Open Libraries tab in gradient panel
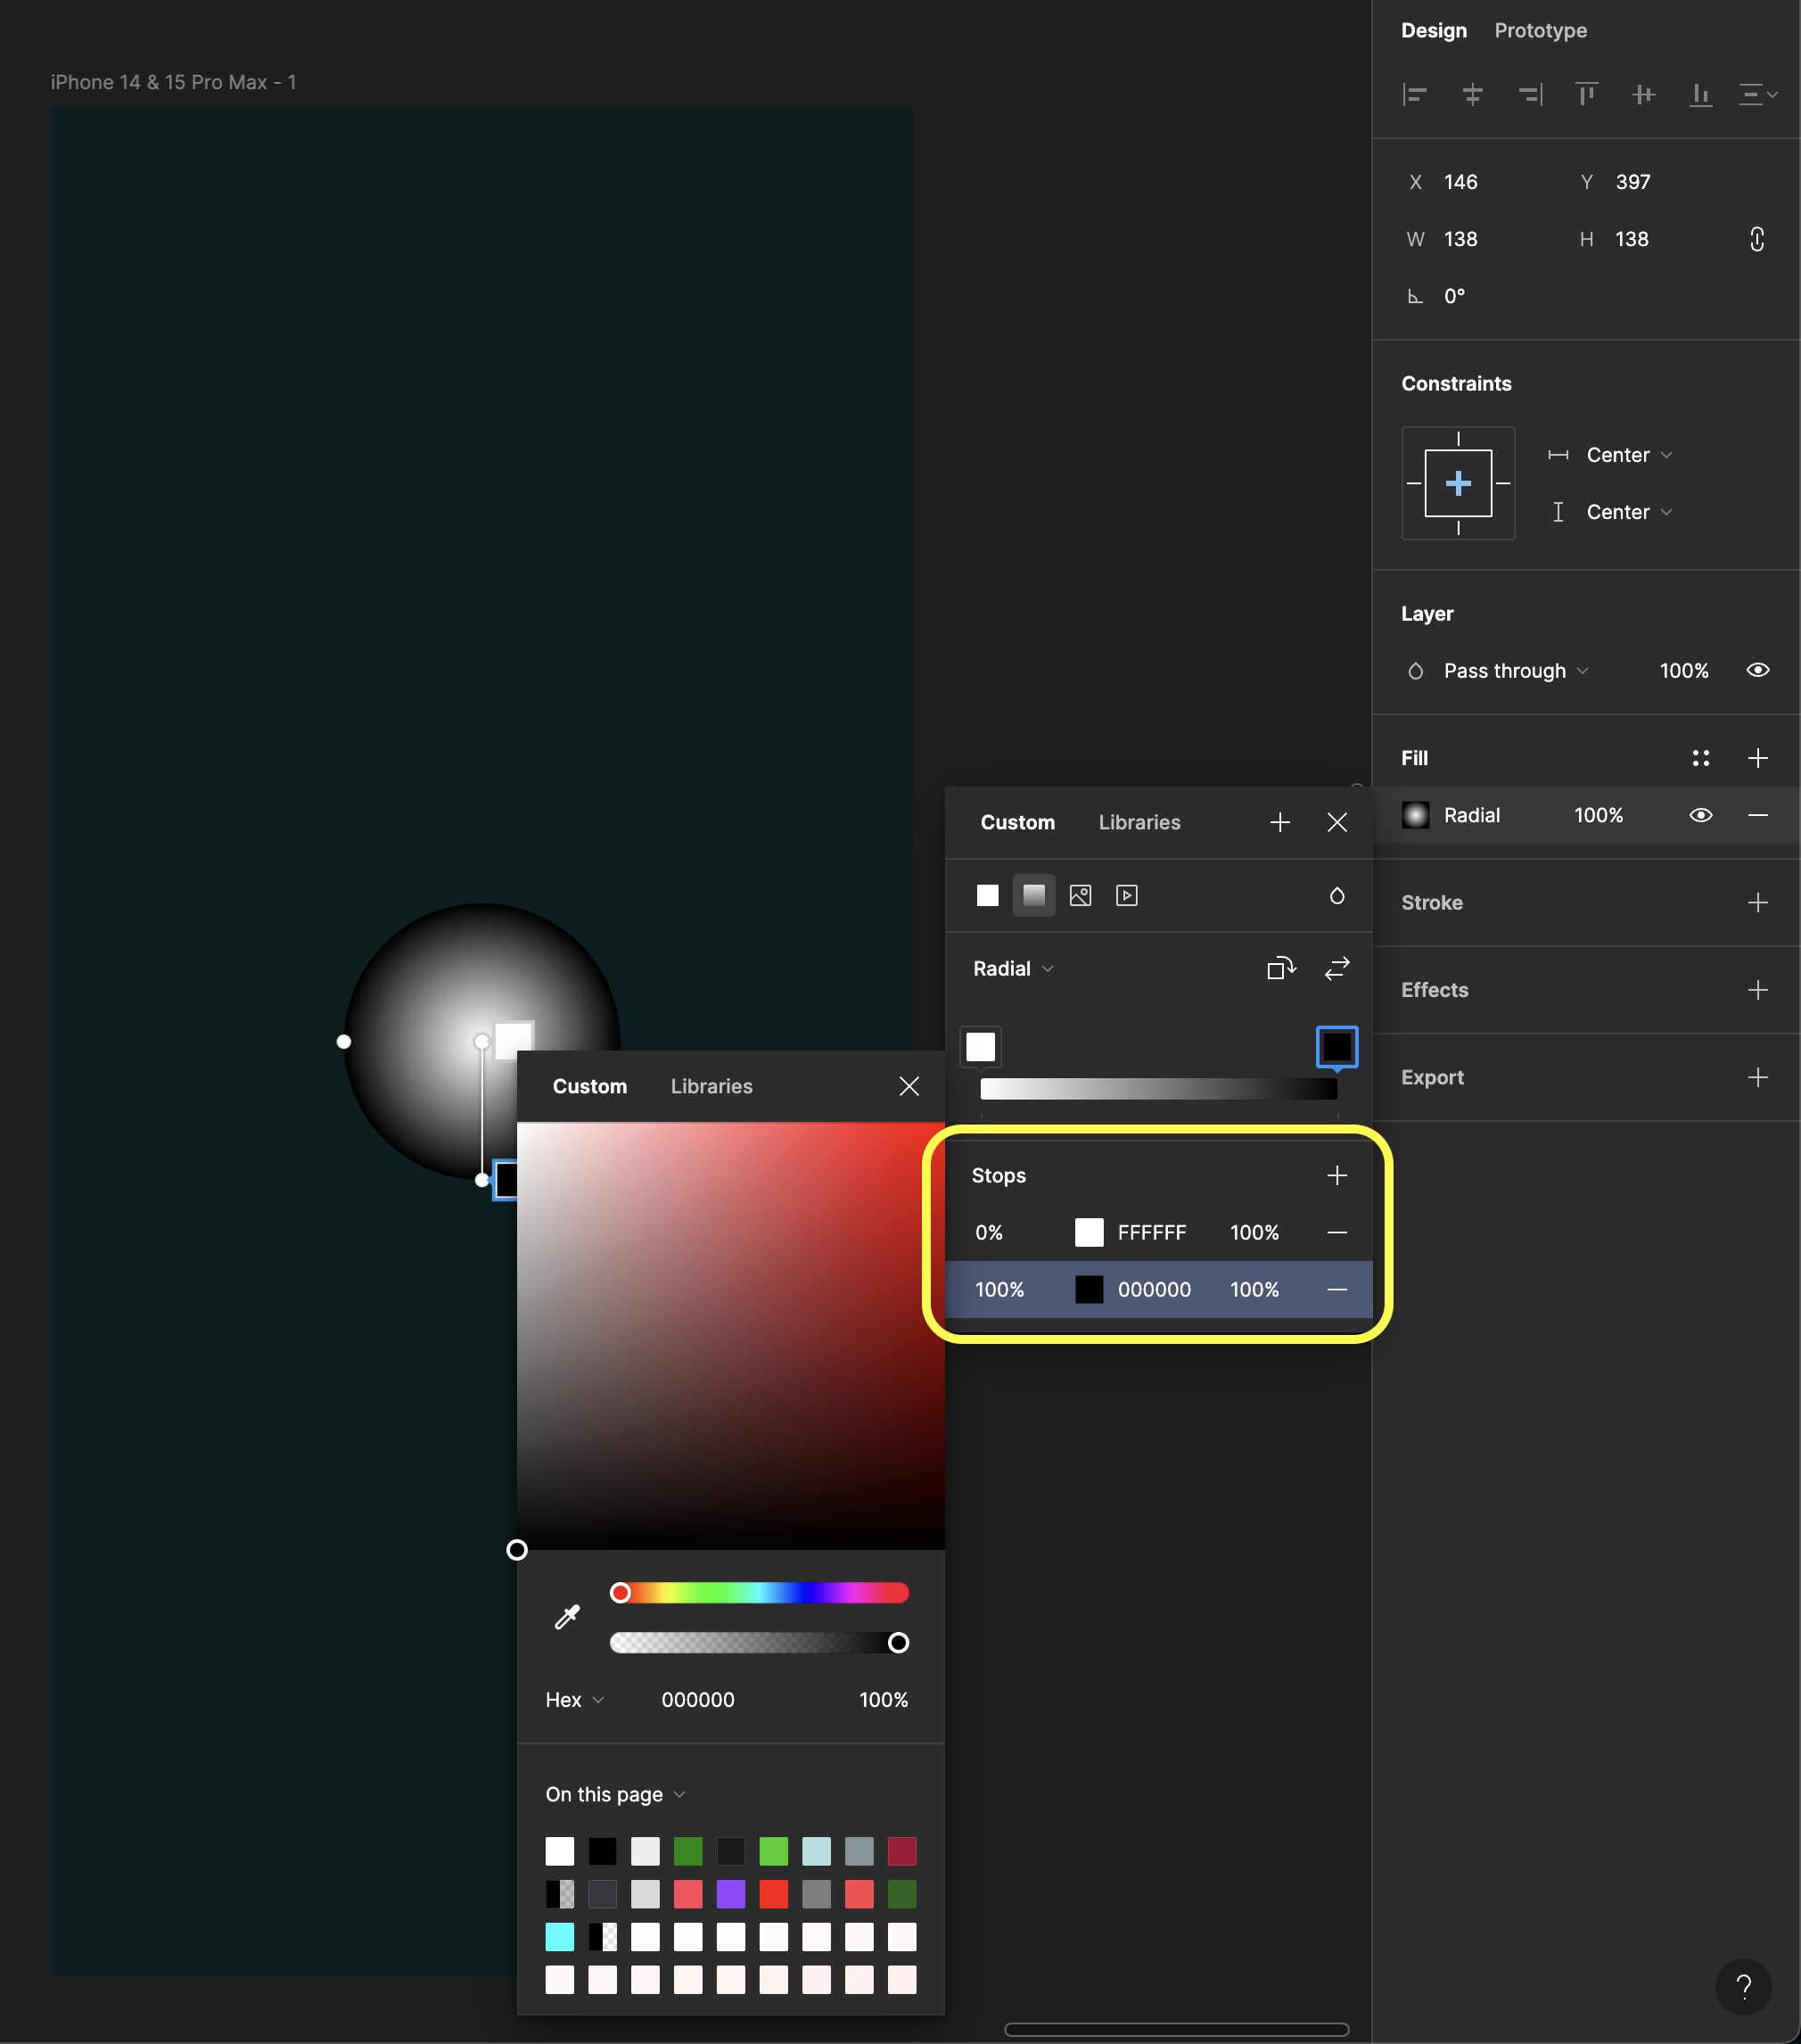The image size is (1801, 2044). pyautogui.click(x=1139, y=822)
